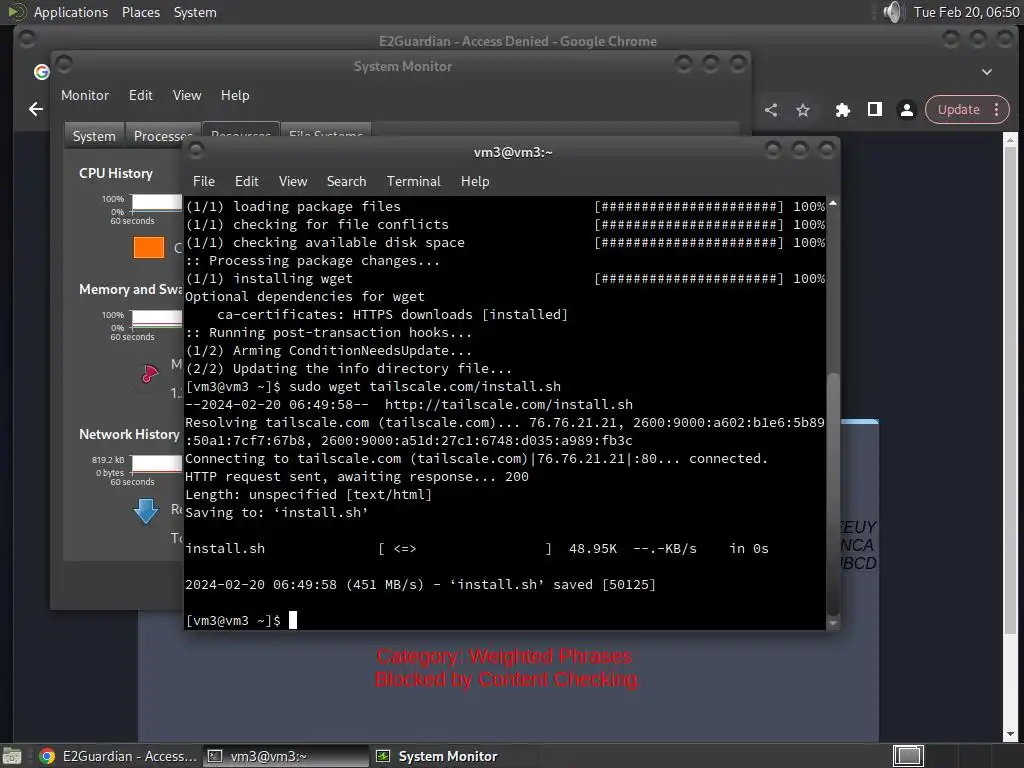Open the Applications menu in top panel

click(71, 12)
